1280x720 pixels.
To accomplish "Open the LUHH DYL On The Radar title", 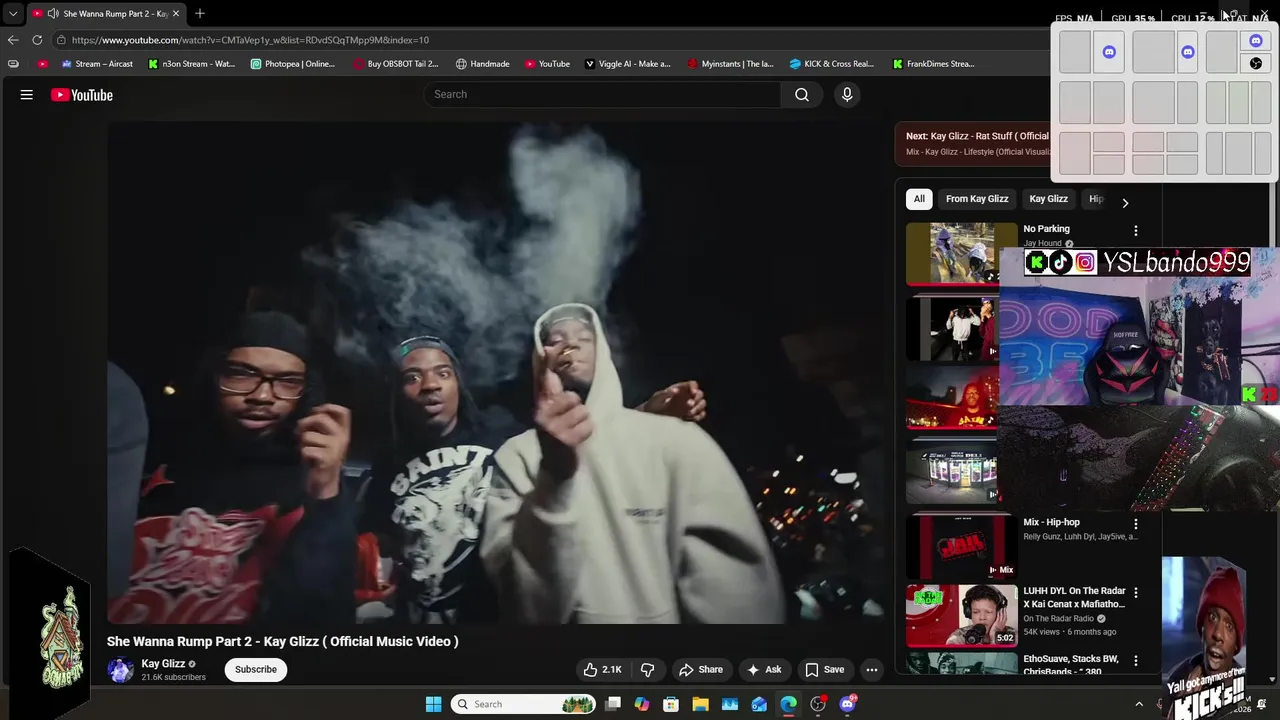I will point(1074,597).
